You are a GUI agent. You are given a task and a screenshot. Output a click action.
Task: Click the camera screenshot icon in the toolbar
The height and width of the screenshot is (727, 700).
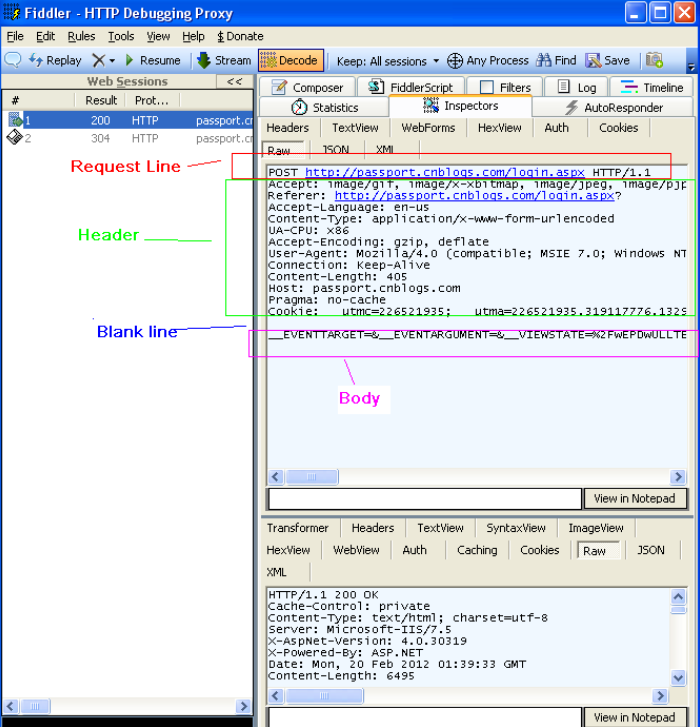(655, 60)
